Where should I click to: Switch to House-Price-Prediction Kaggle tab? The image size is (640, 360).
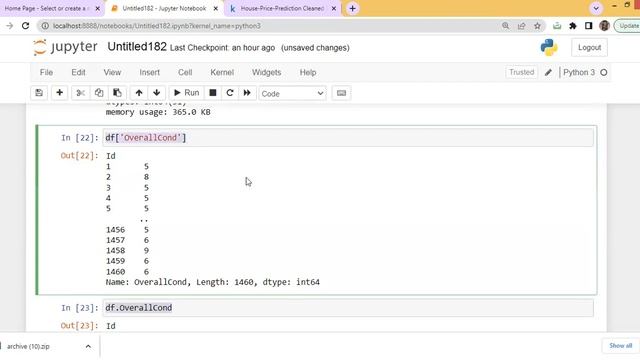282,8
